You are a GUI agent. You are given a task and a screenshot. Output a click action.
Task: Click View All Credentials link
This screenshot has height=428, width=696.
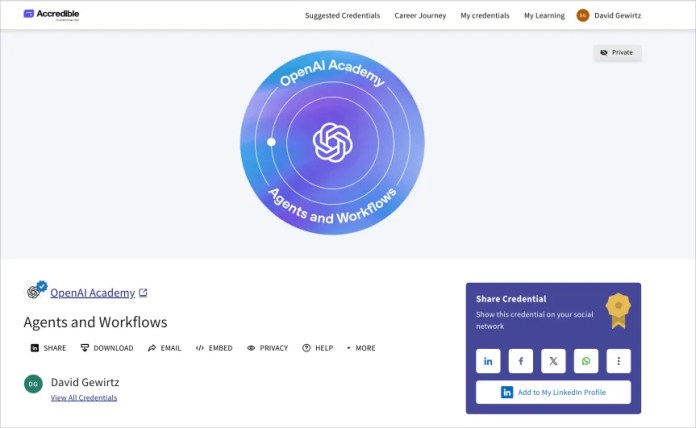[x=84, y=398]
